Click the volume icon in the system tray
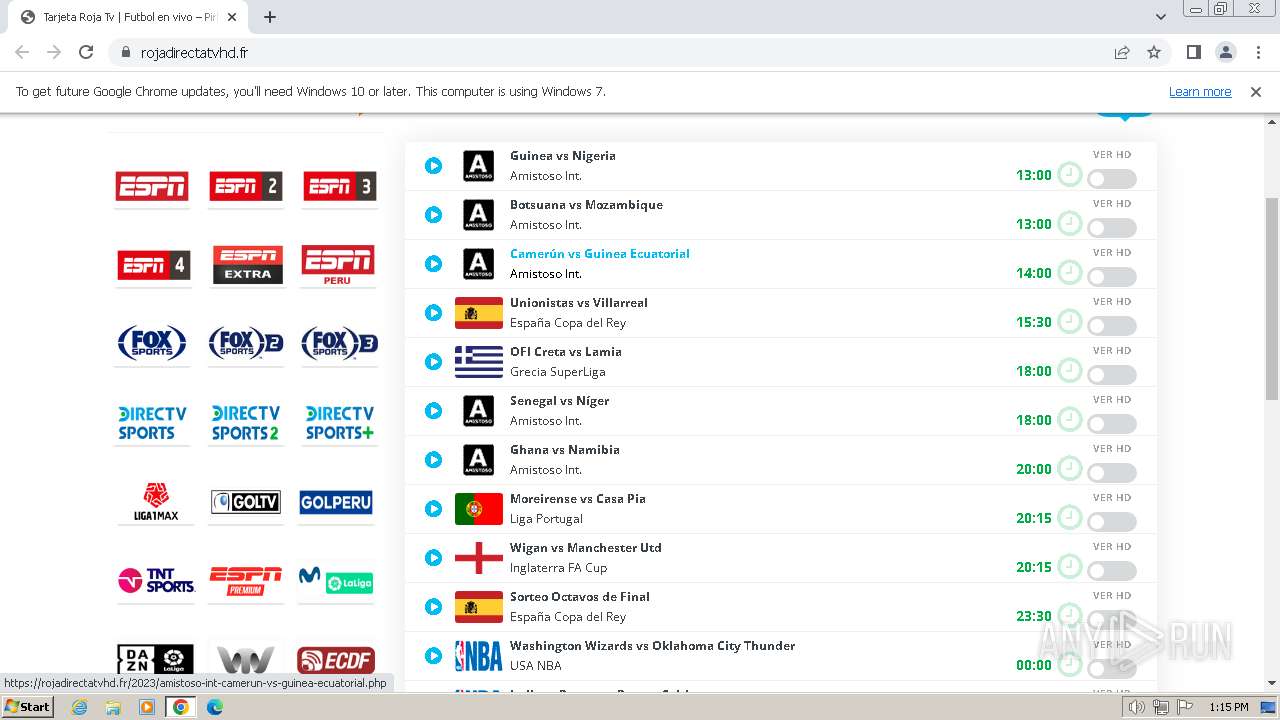The image size is (1280, 720). coord(1137,707)
